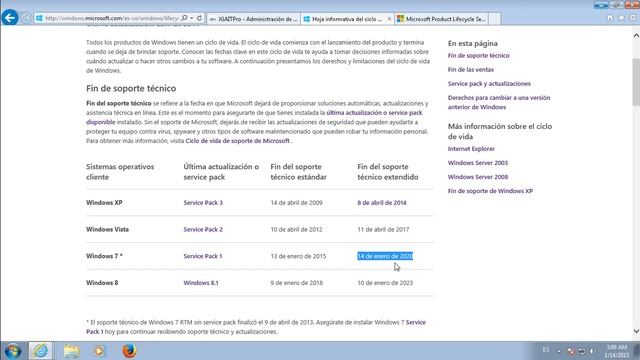The width and height of the screenshot is (640, 360).
Task: Open Windows Explorer folder taskbar icon
Action: tap(71, 351)
